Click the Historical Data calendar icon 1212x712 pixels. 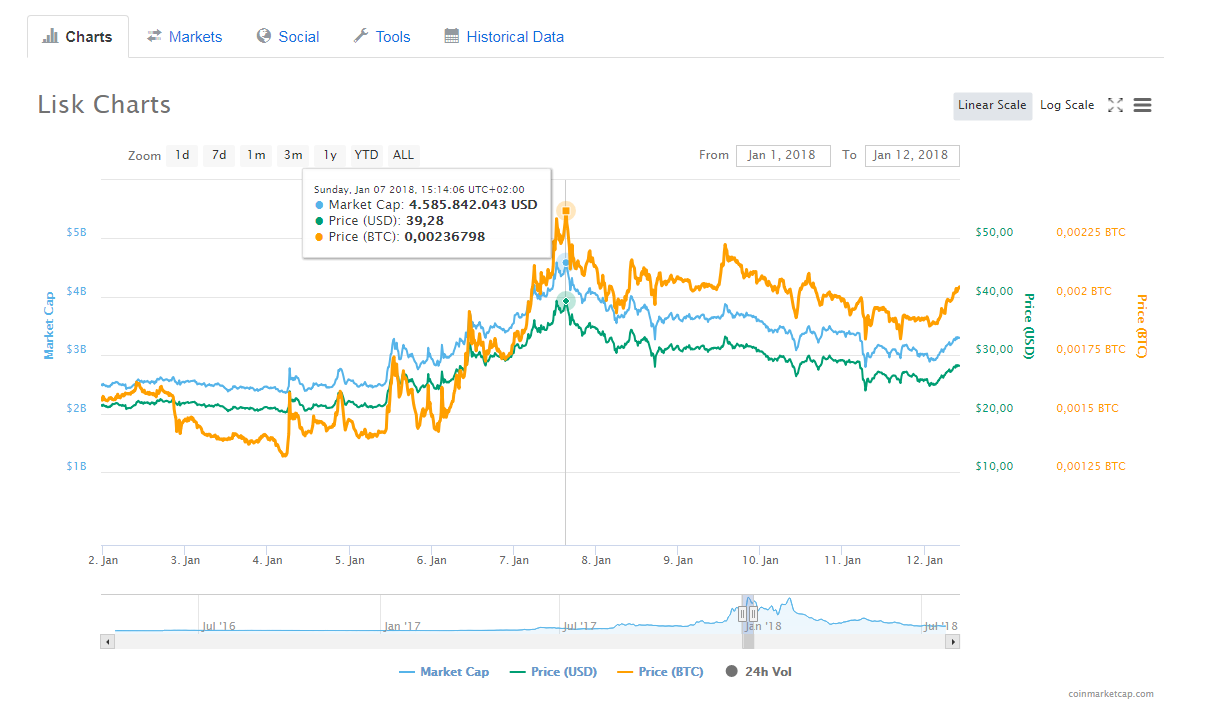click(x=452, y=36)
